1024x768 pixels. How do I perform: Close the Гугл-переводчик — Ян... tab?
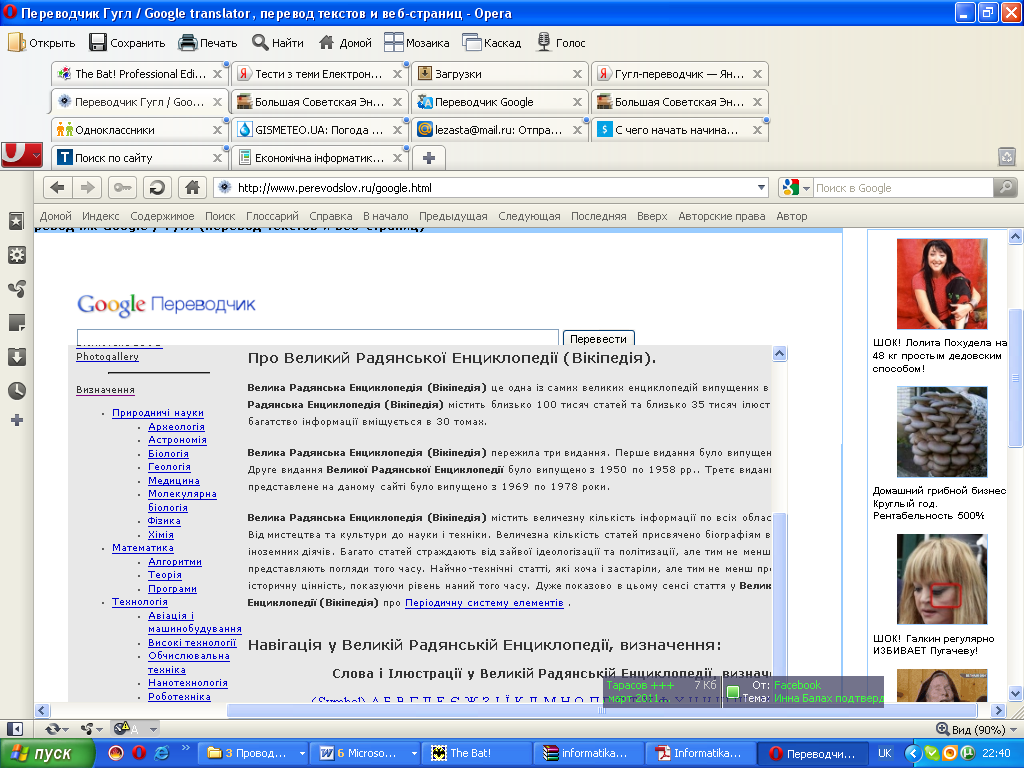757,74
